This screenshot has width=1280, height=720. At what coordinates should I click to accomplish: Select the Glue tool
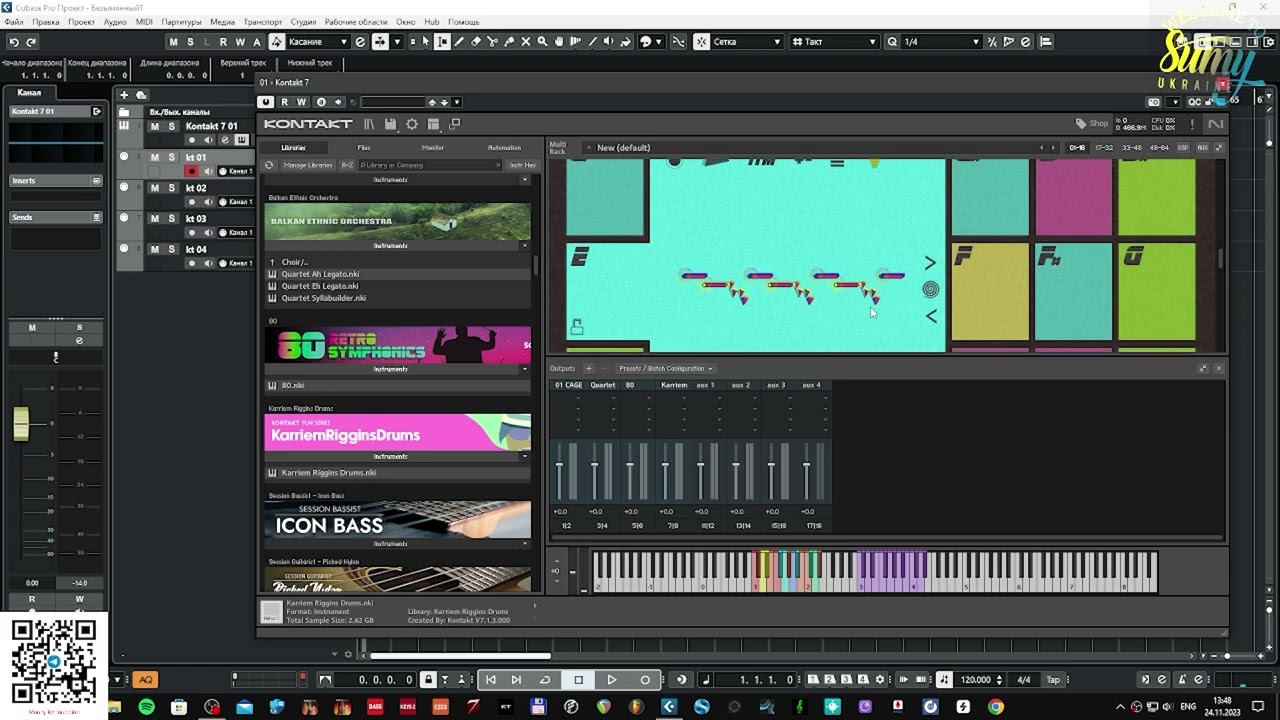point(509,42)
